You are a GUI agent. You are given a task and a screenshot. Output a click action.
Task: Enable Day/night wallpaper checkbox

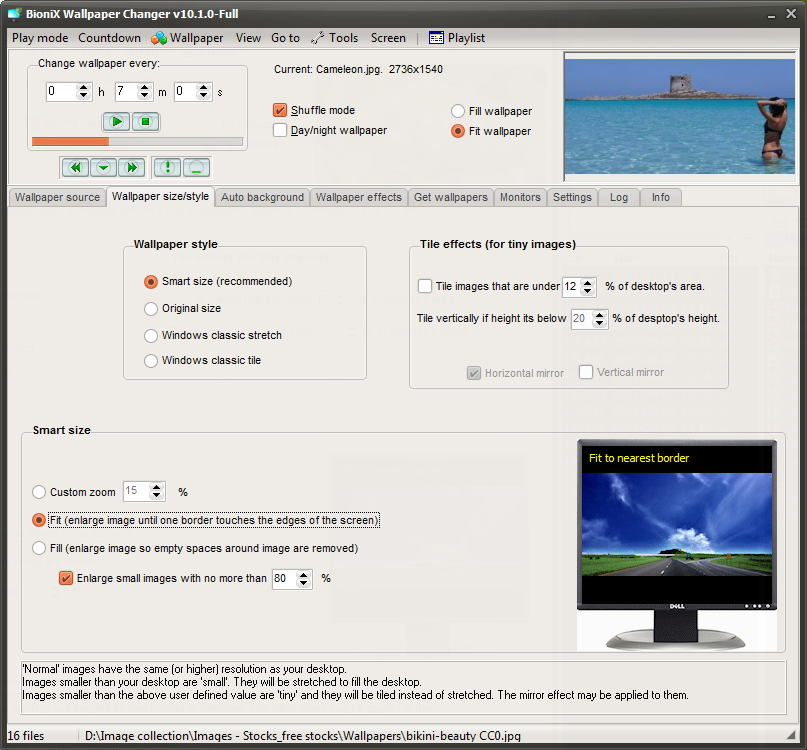(x=280, y=130)
